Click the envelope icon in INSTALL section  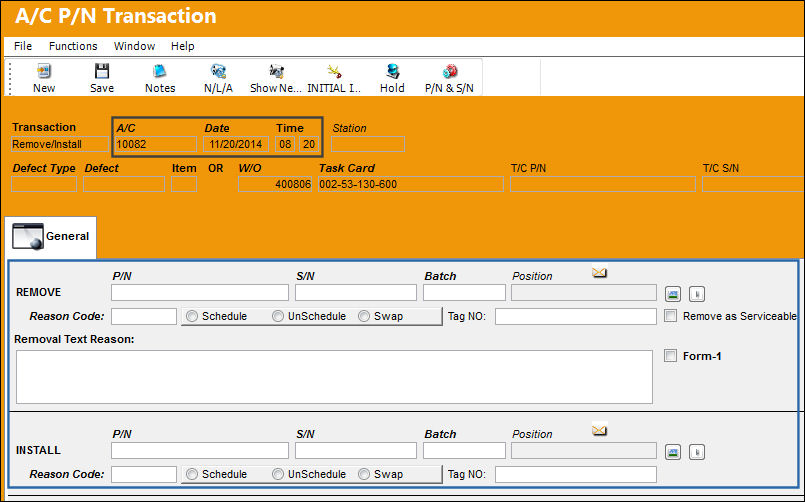[599, 430]
